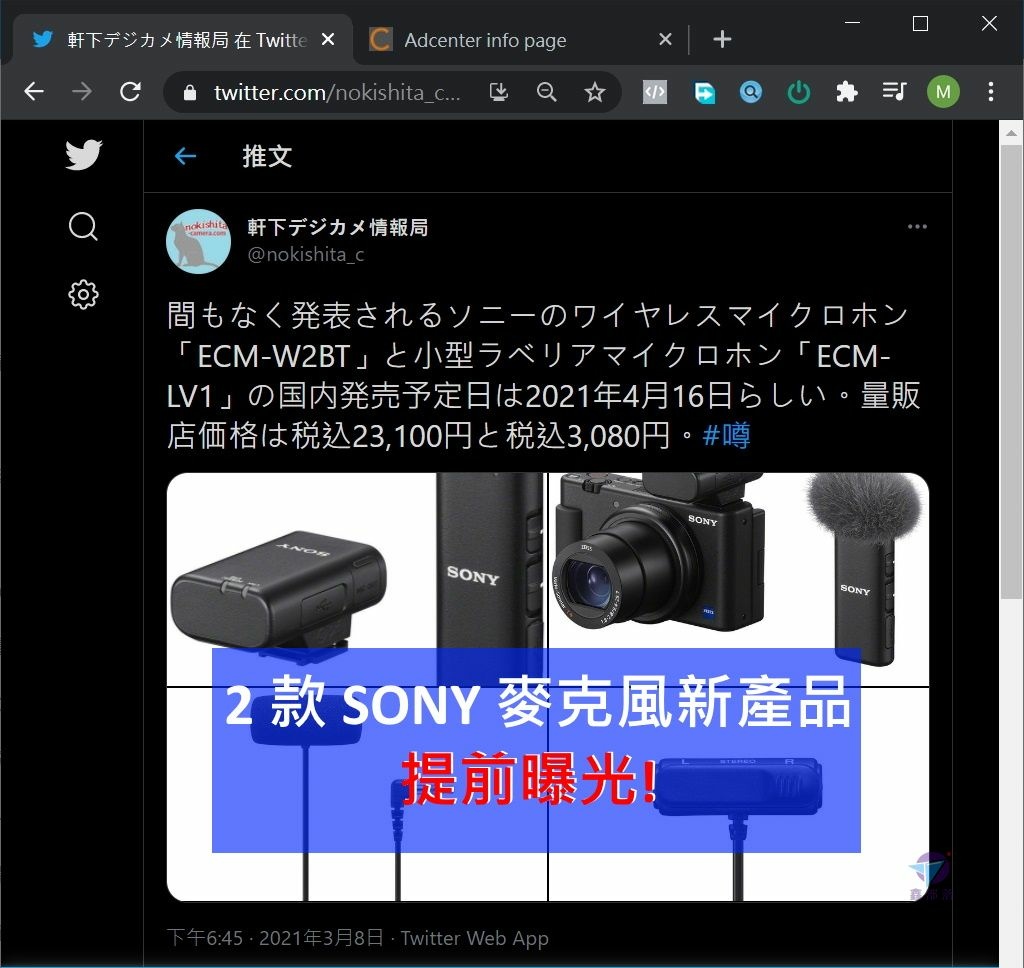Screen dimensions: 1024x968
Task: Open the #噂 hashtag link
Action: [x=726, y=436]
